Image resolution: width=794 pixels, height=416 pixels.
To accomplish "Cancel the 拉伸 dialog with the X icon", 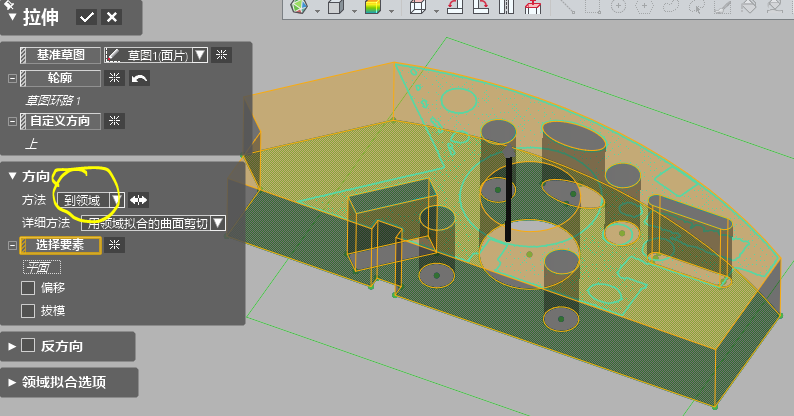I will [111, 17].
